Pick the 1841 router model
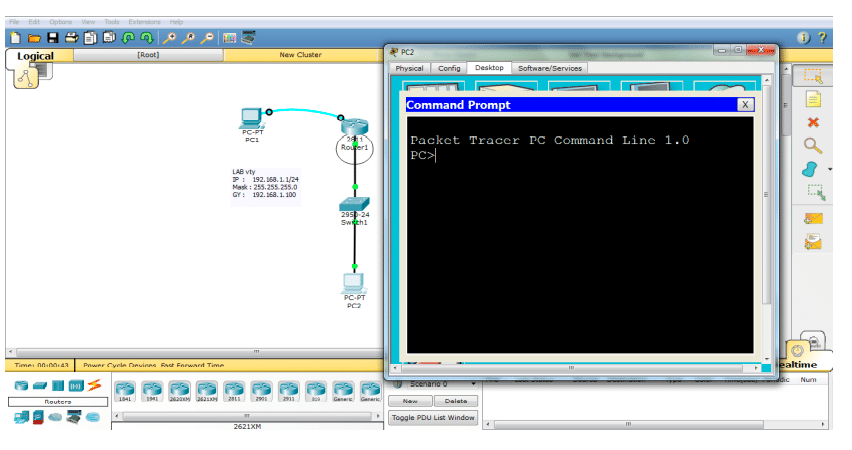This screenshot has height=450, width=852. 125,391
